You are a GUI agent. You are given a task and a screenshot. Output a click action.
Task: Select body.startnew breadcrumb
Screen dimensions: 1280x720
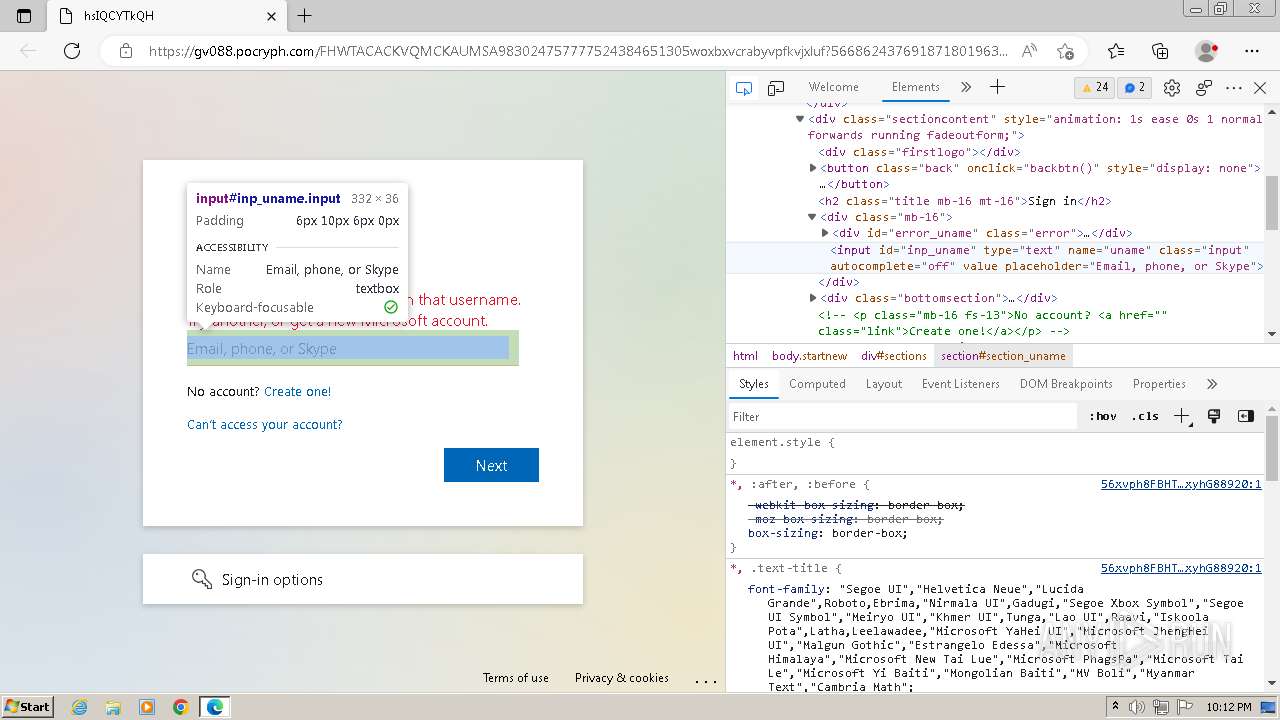coord(809,356)
